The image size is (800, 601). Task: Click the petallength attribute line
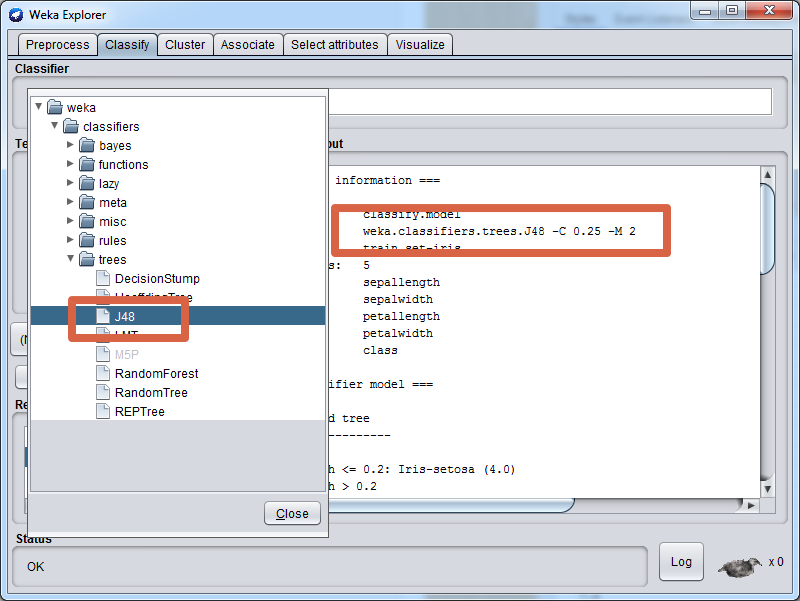point(401,316)
